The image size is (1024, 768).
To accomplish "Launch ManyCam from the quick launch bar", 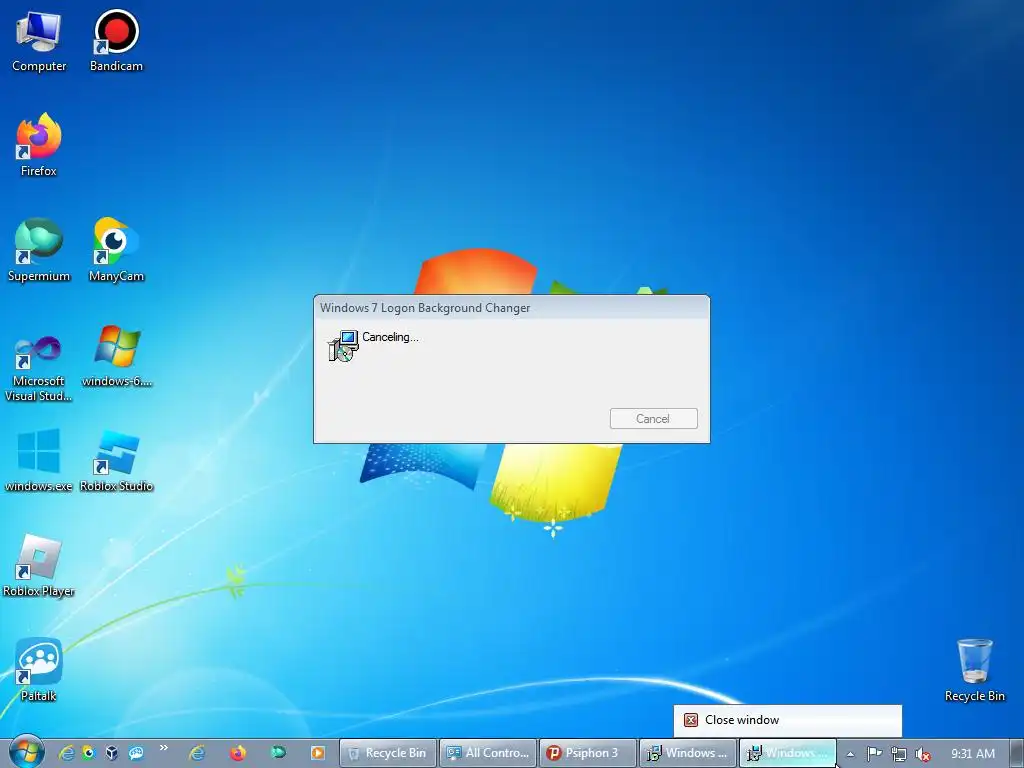I will (88, 753).
